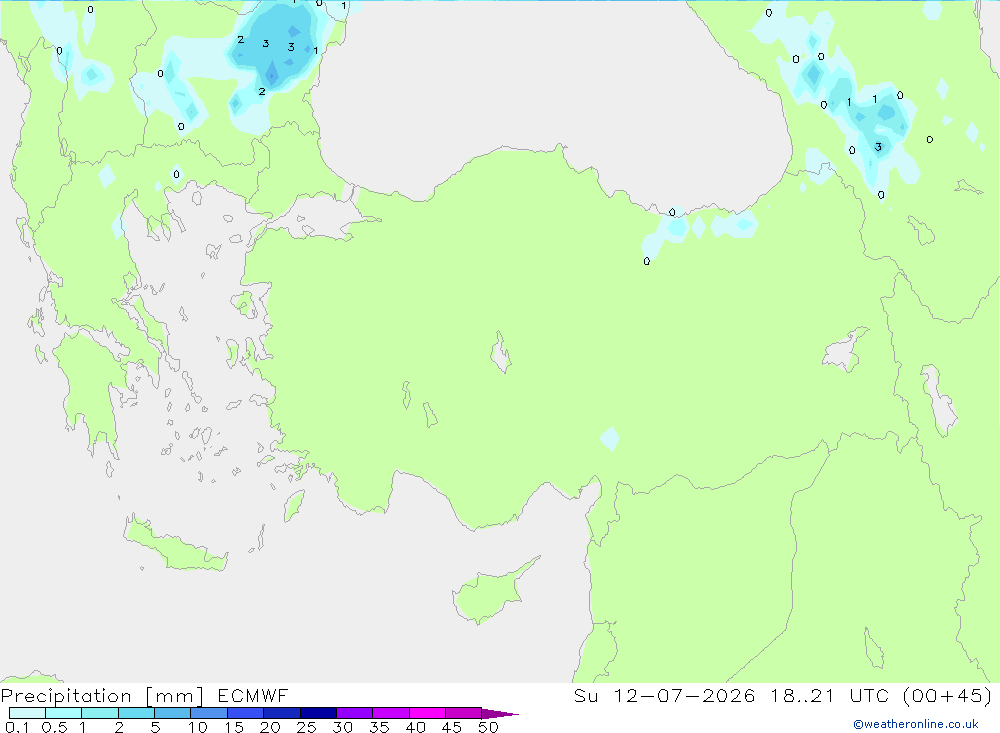Click the 'Su' weekday label
The height and width of the screenshot is (733, 1000).
coord(586,695)
